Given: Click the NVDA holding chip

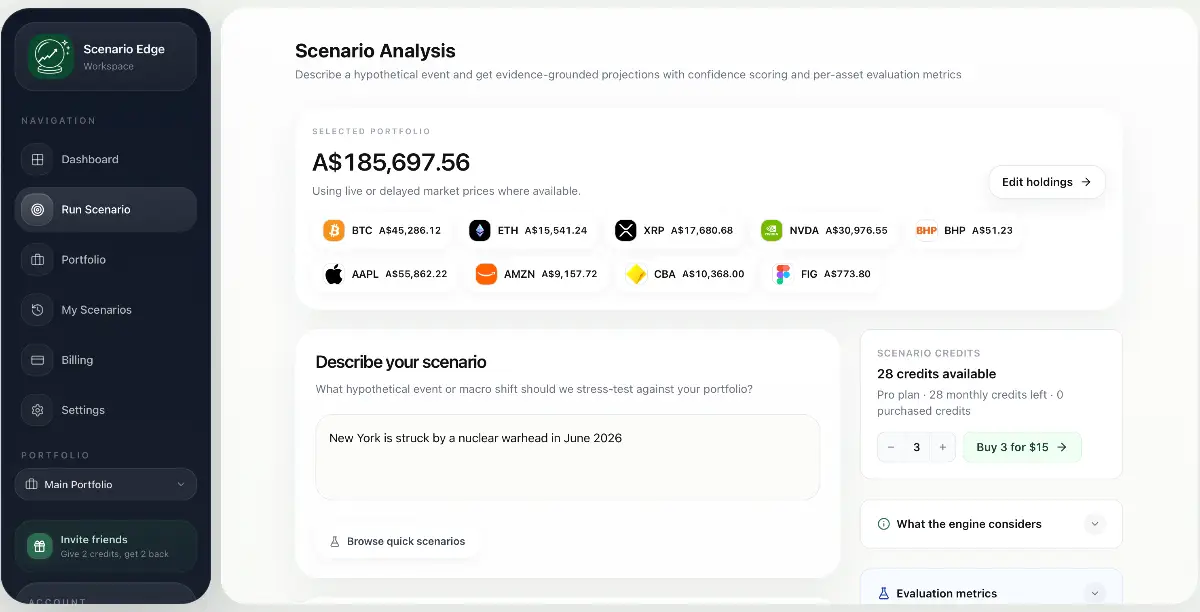Looking at the screenshot, I should point(825,230).
